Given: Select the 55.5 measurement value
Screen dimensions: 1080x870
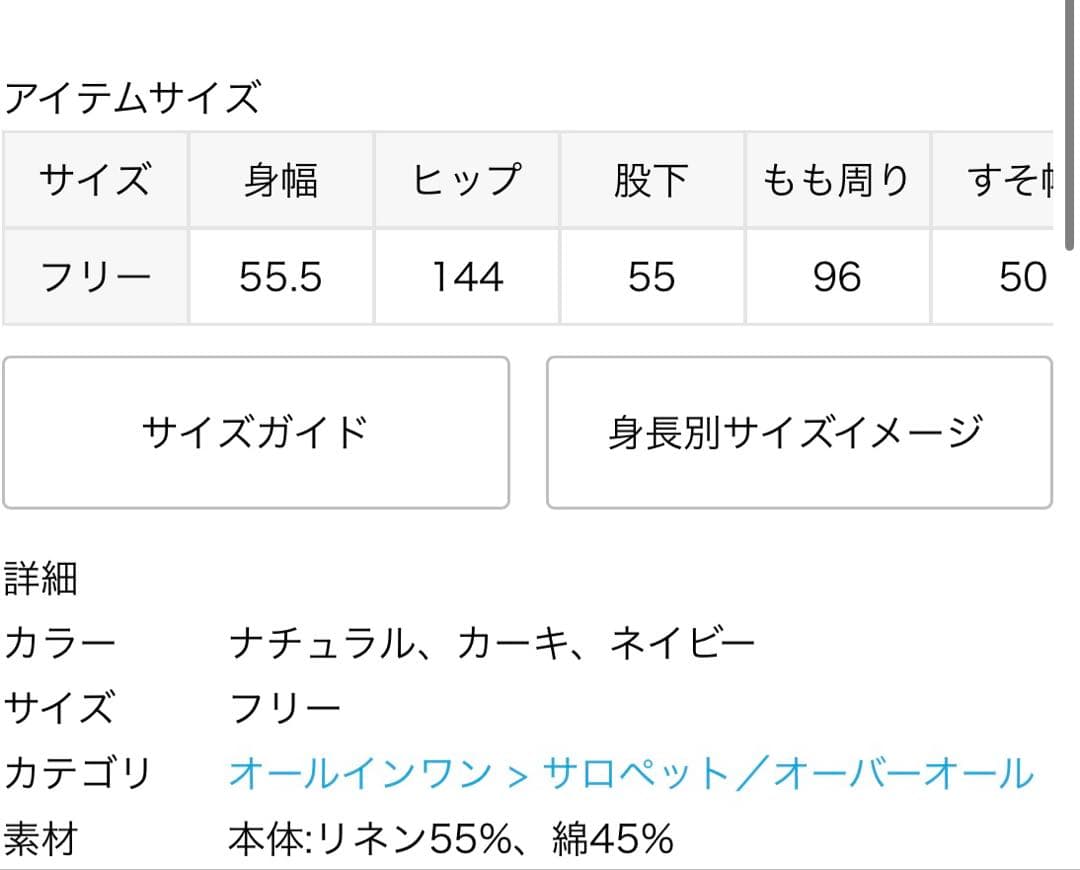Looking at the screenshot, I should (x=280, y=277).
